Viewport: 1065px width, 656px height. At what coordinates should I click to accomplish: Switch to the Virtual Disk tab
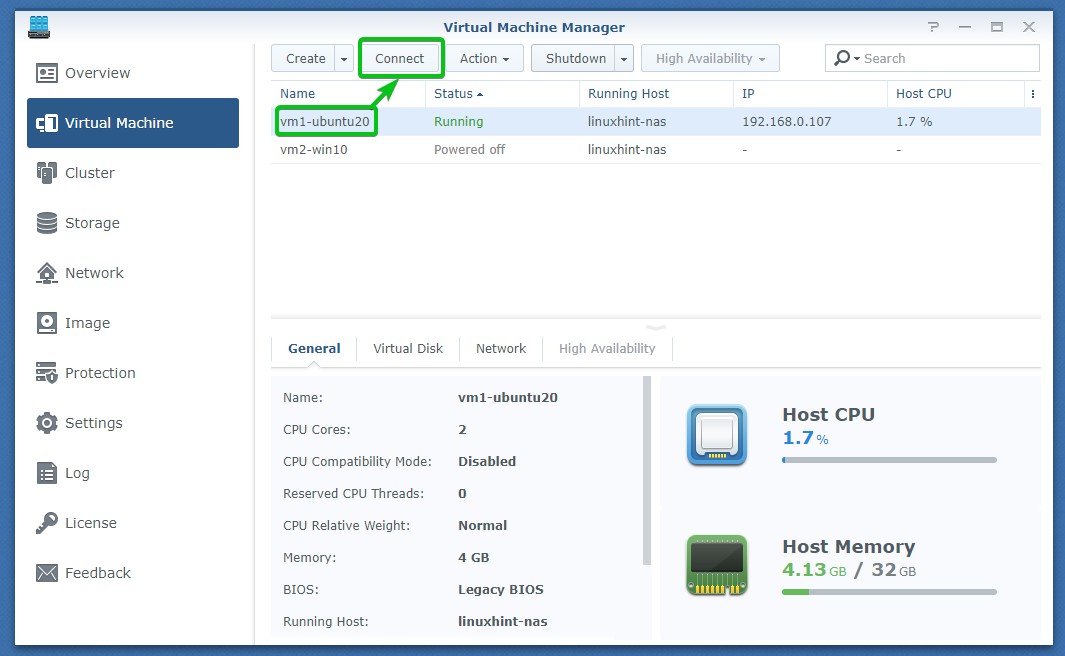click(408, 349)
